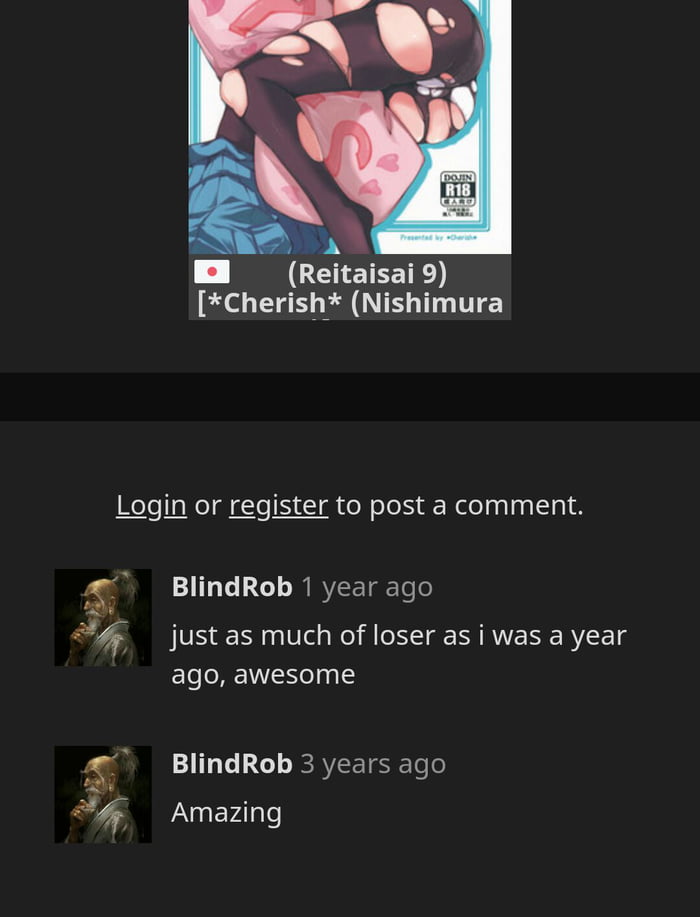Screen dimensions: 700x917
Task: Click the "1 year ago" timestamp
Action: (x=367, y=587)
